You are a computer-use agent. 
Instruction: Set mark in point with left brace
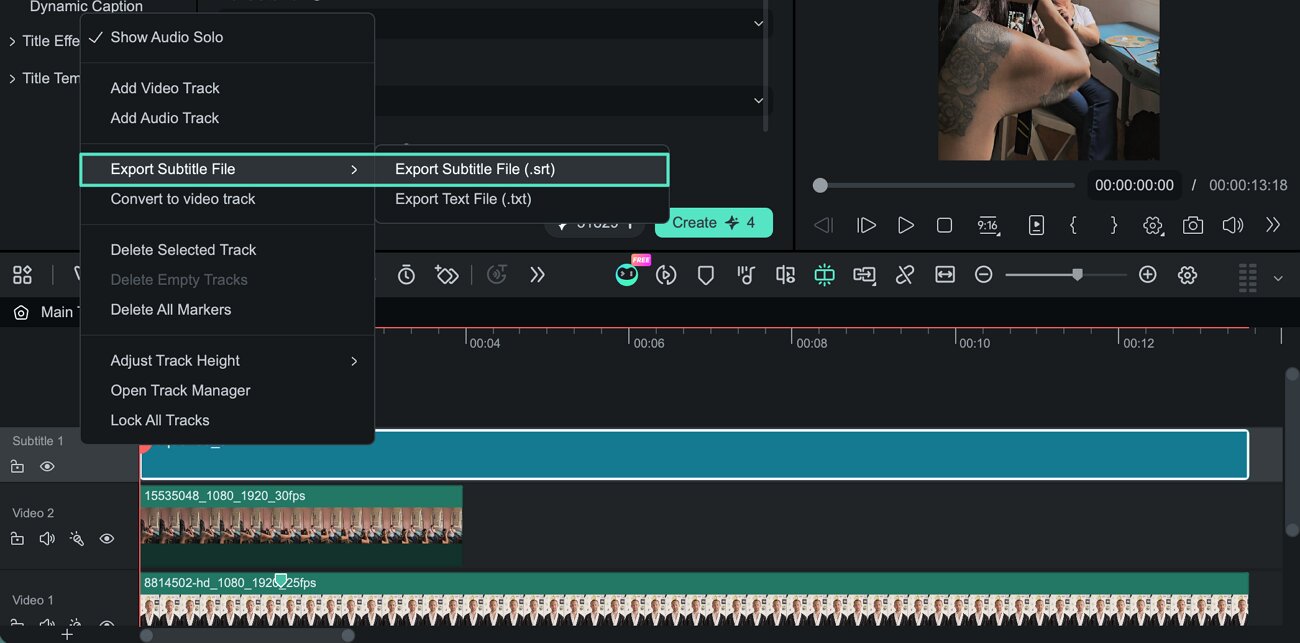(1073, 226)
